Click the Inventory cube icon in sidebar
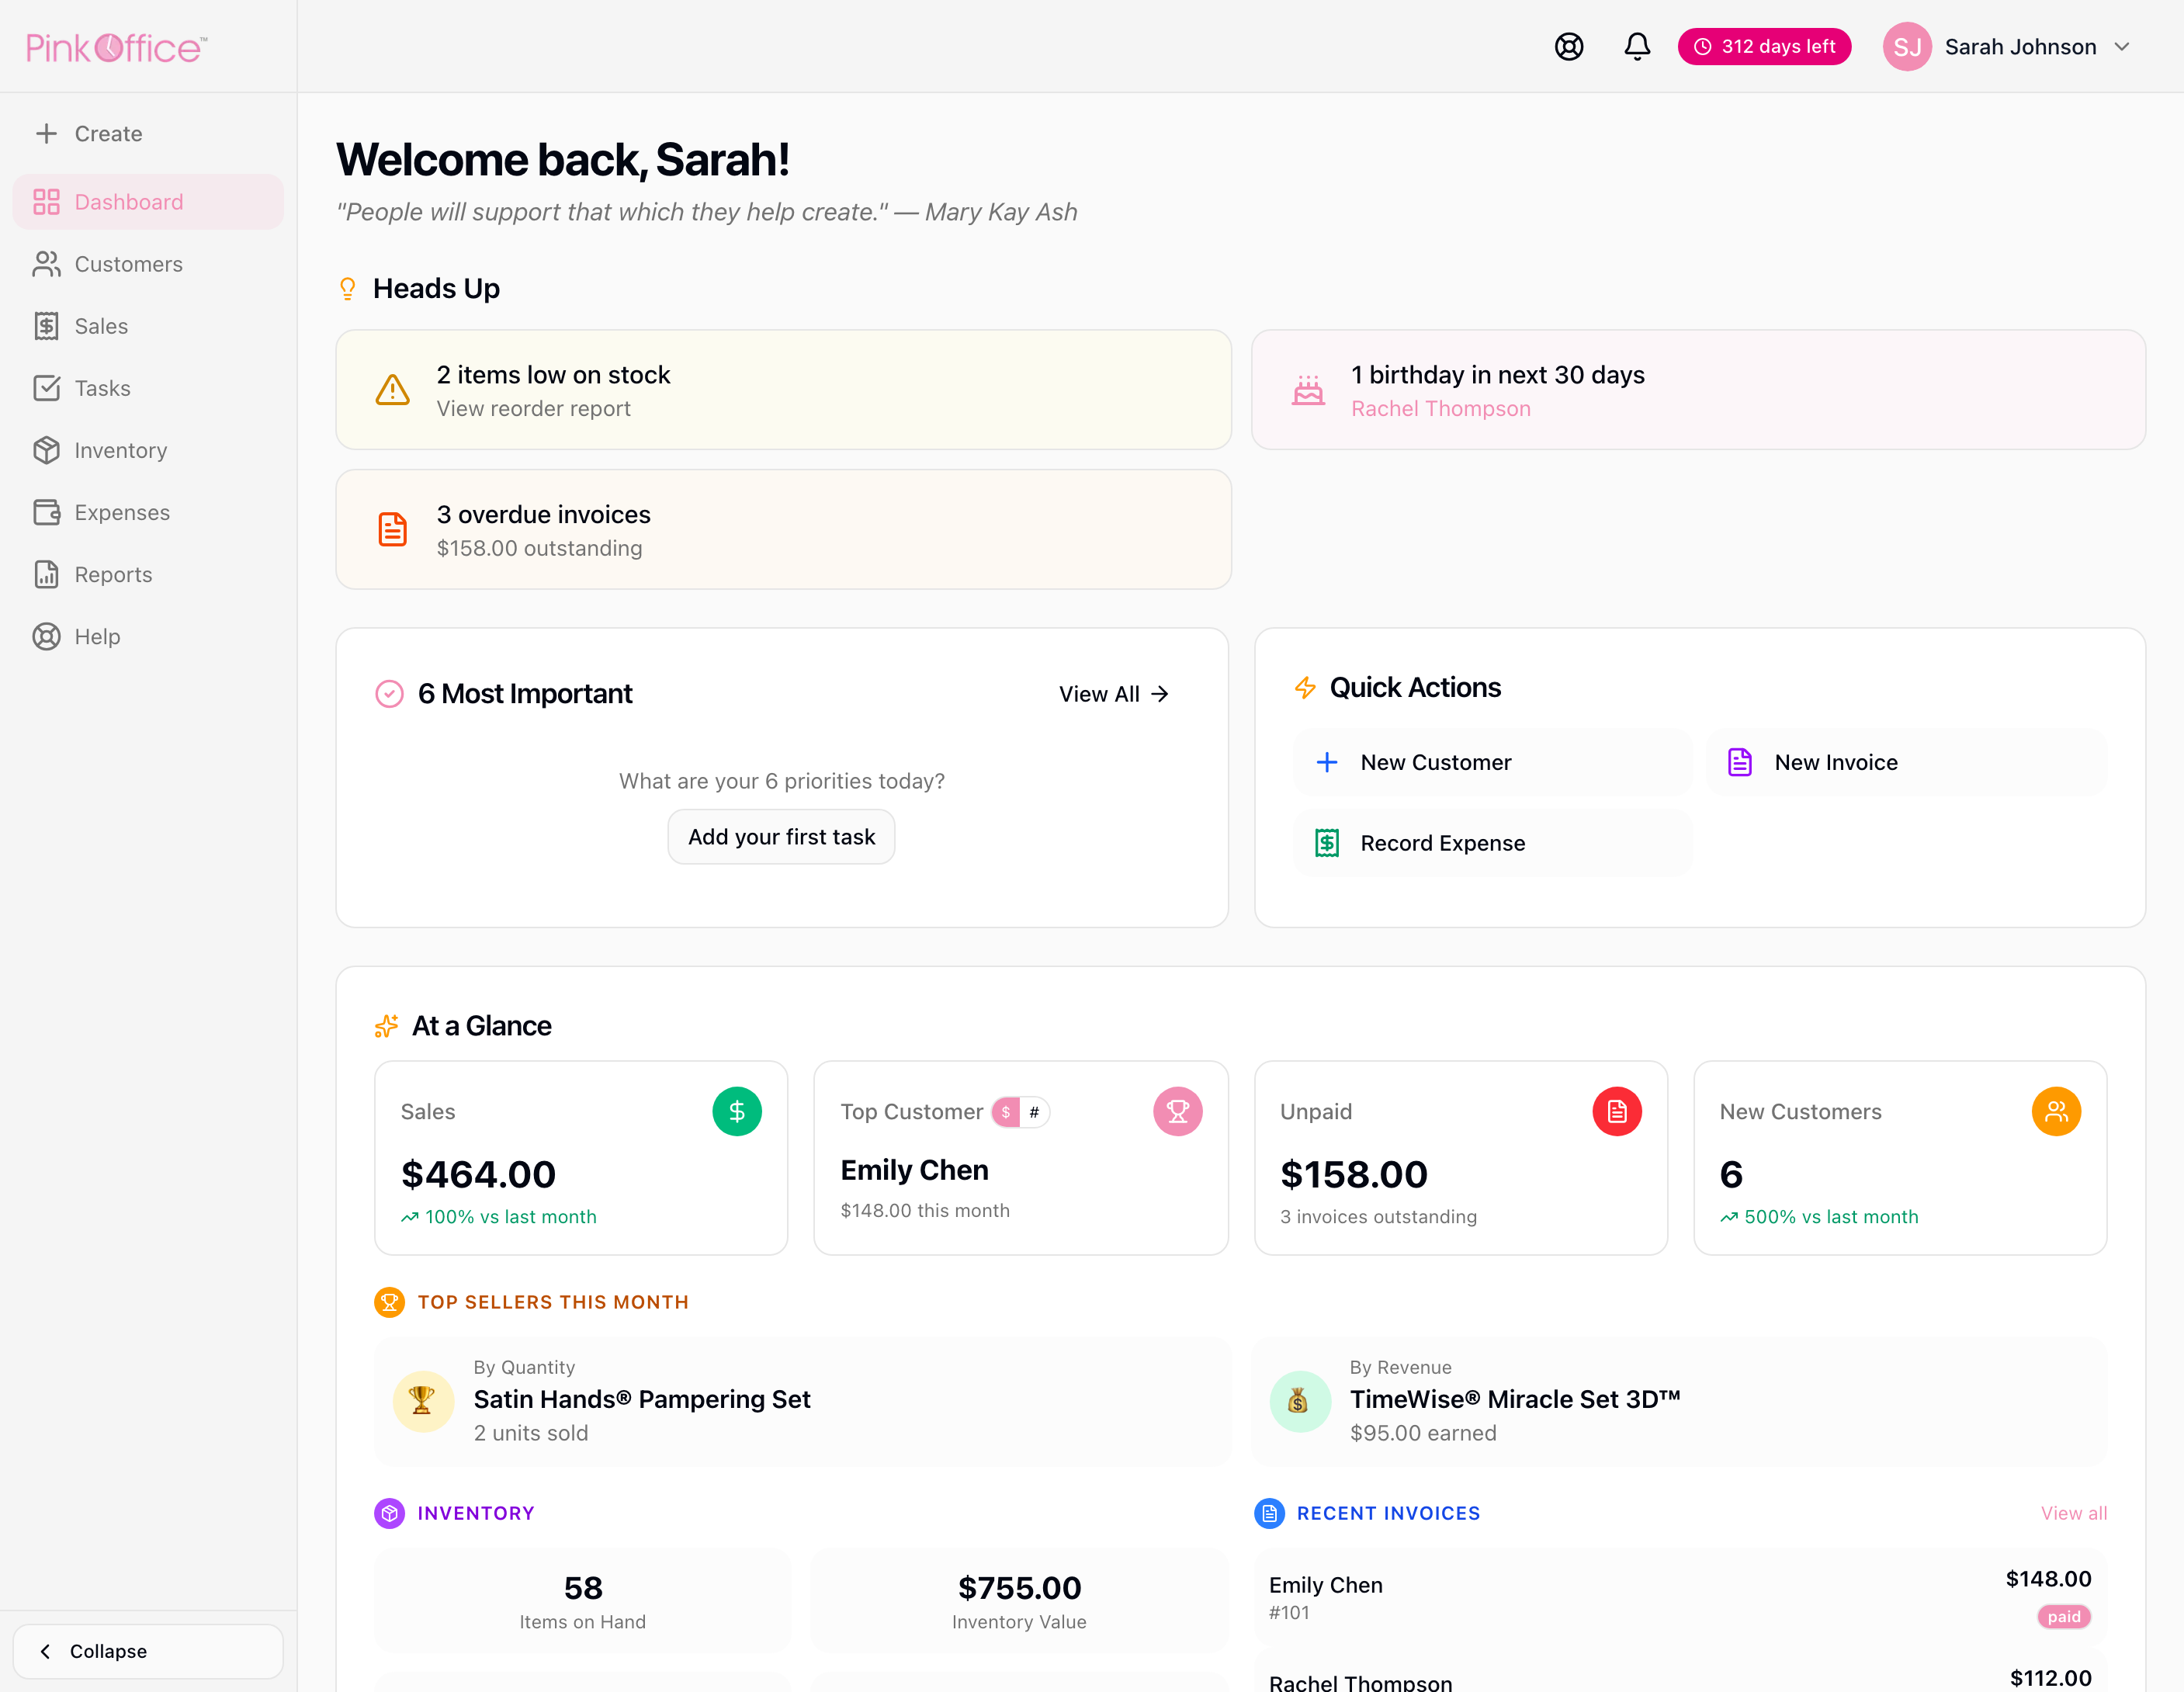The height and width of the screenshot is (1692, 2184). [46, 450]
